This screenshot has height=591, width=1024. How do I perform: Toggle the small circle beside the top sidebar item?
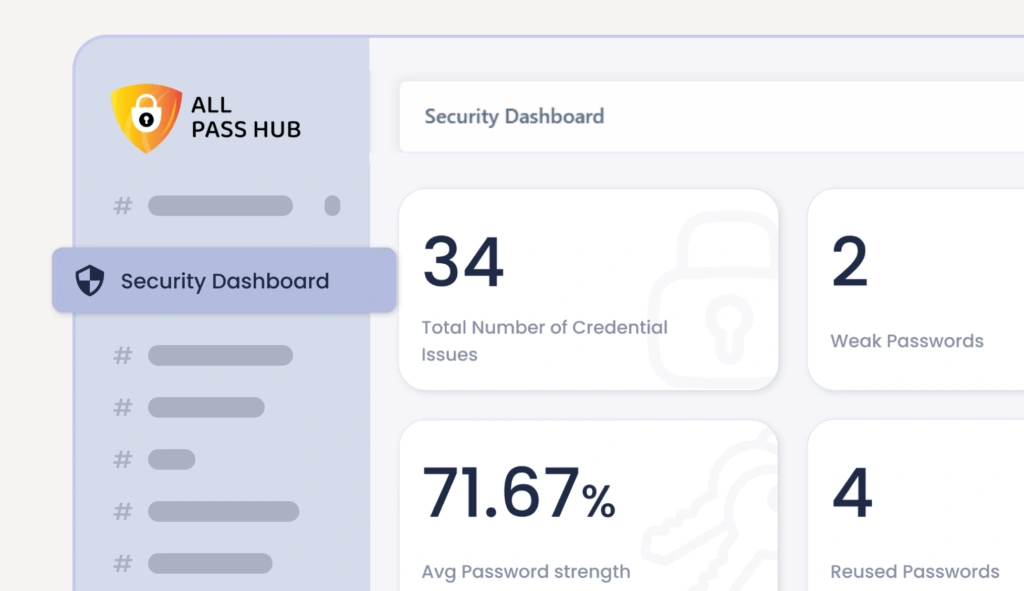pyautogui.click(x=333, y=206)
